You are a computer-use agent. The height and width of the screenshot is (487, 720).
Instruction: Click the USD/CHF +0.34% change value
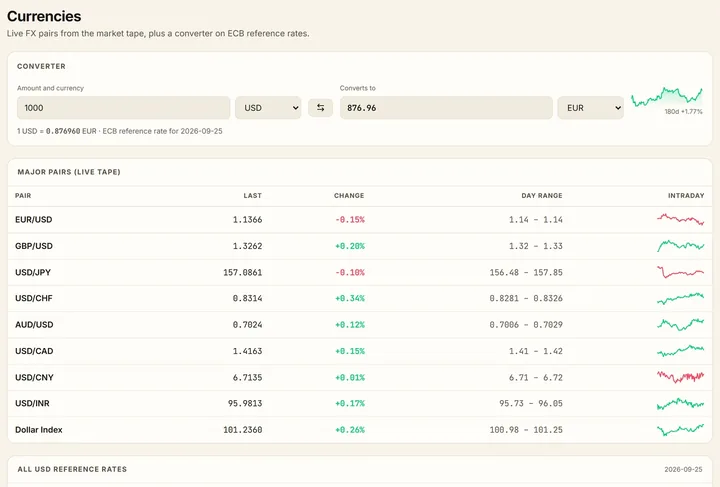tap(350, 298)
